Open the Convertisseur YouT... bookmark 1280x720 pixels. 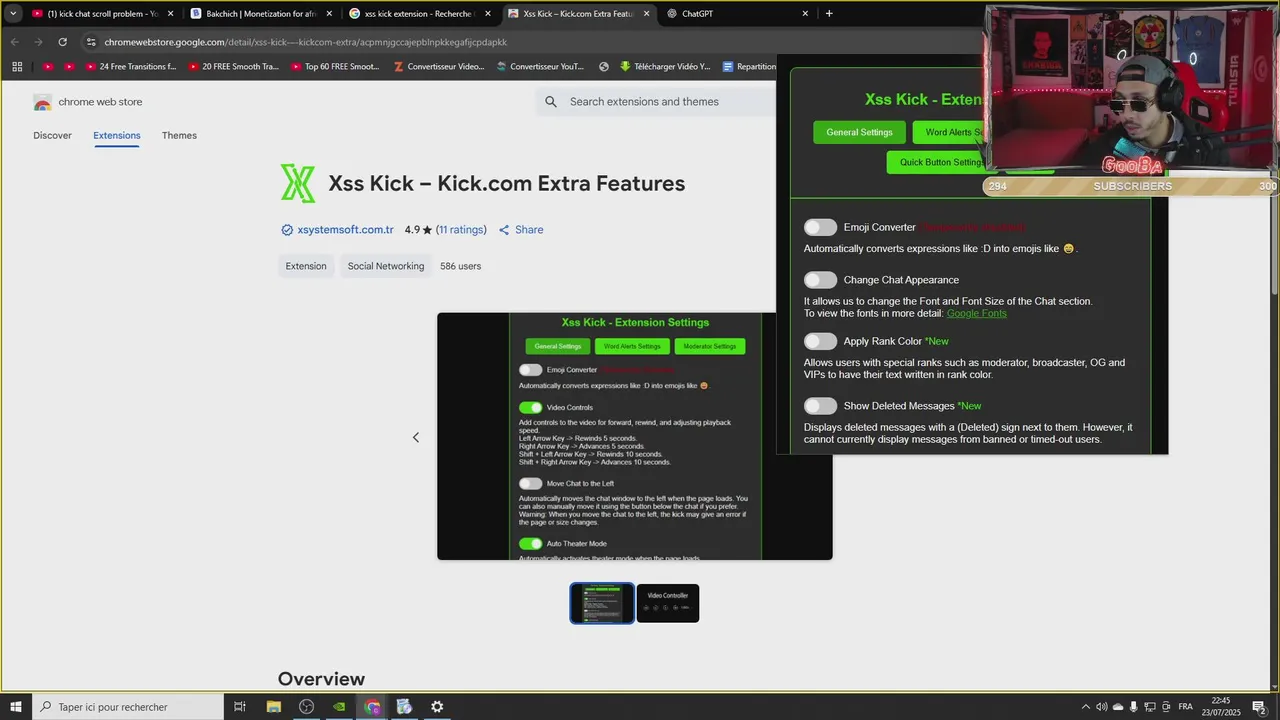(x=540, y=67)
